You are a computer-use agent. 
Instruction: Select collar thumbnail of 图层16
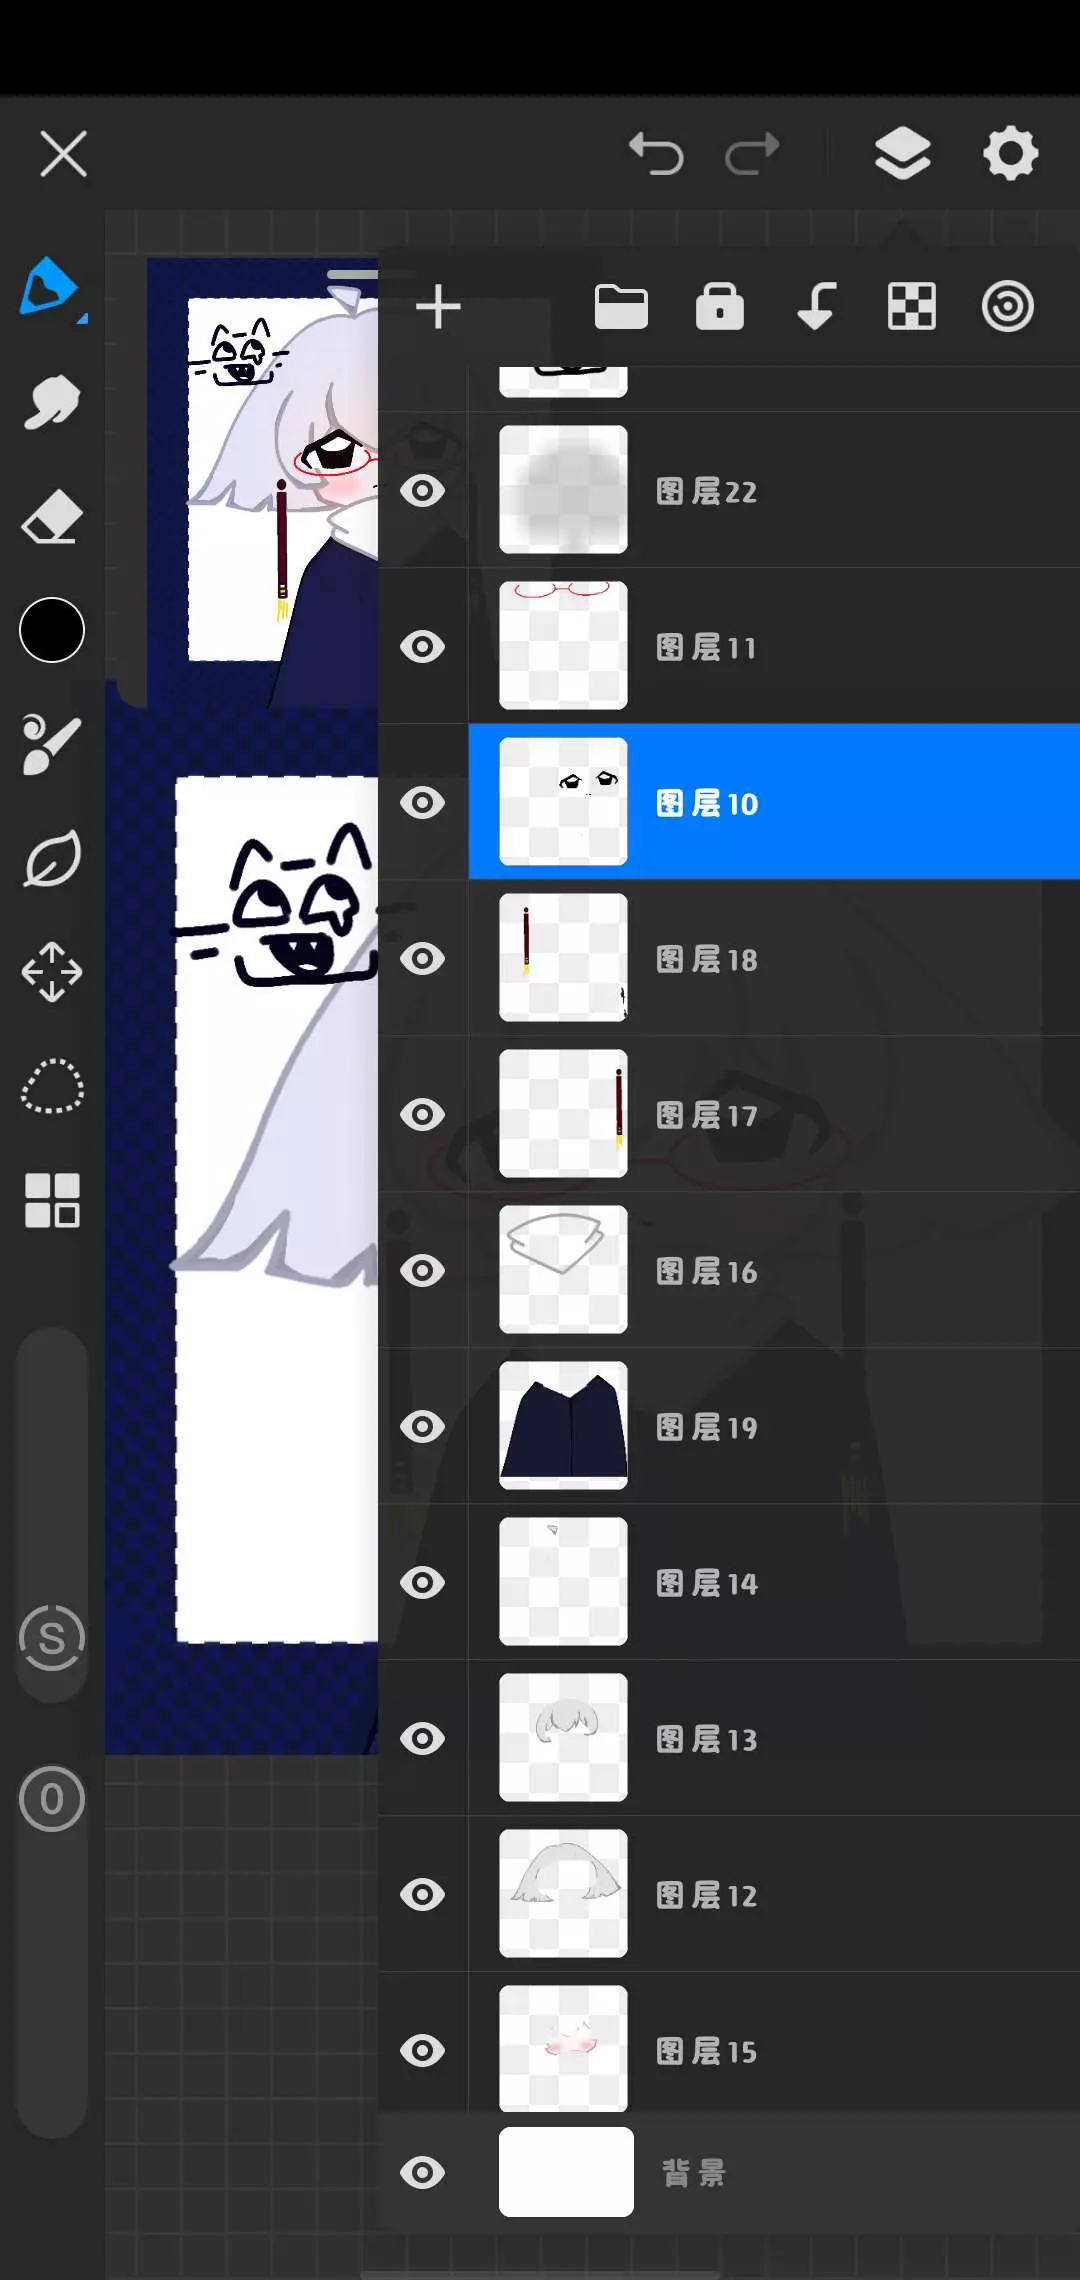(563, 1270)
